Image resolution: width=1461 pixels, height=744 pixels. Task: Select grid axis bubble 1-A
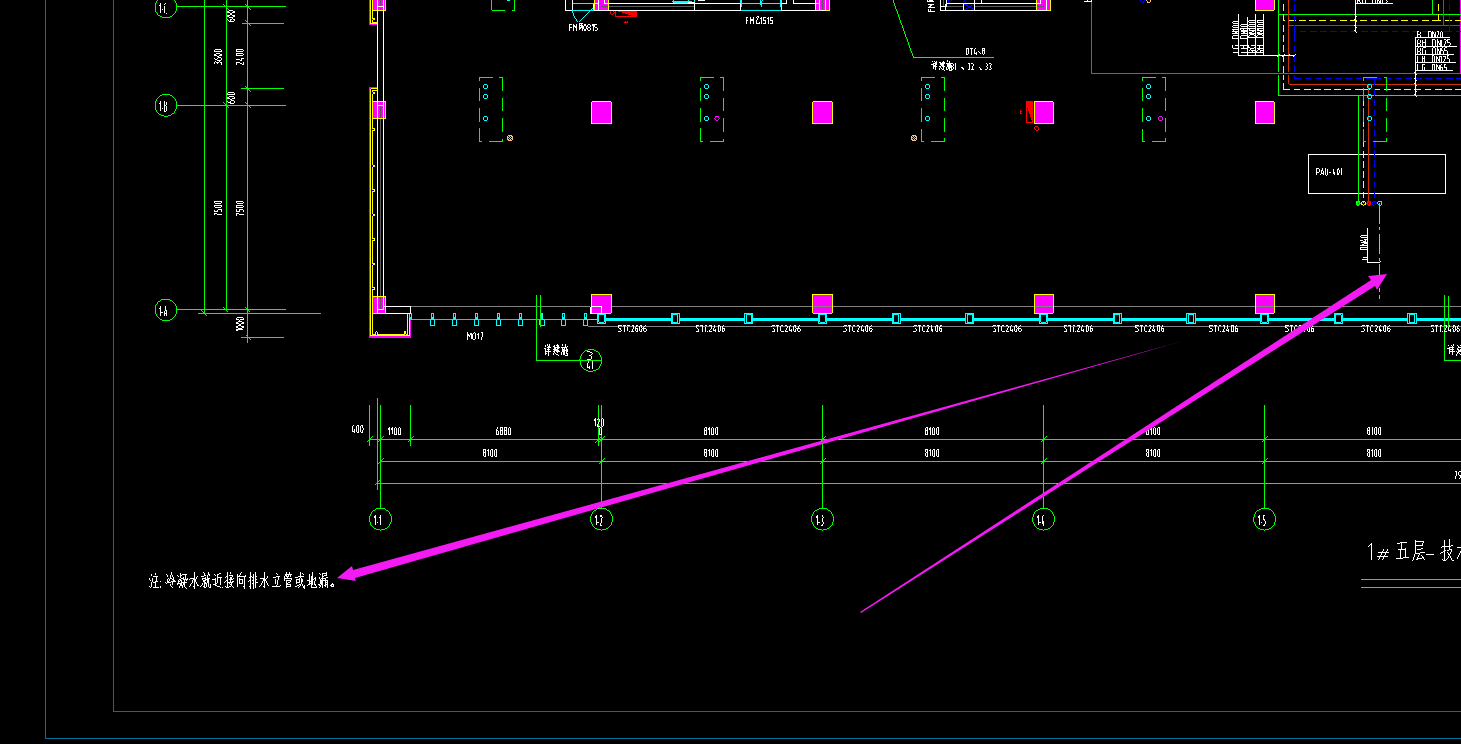coord(165,311)
